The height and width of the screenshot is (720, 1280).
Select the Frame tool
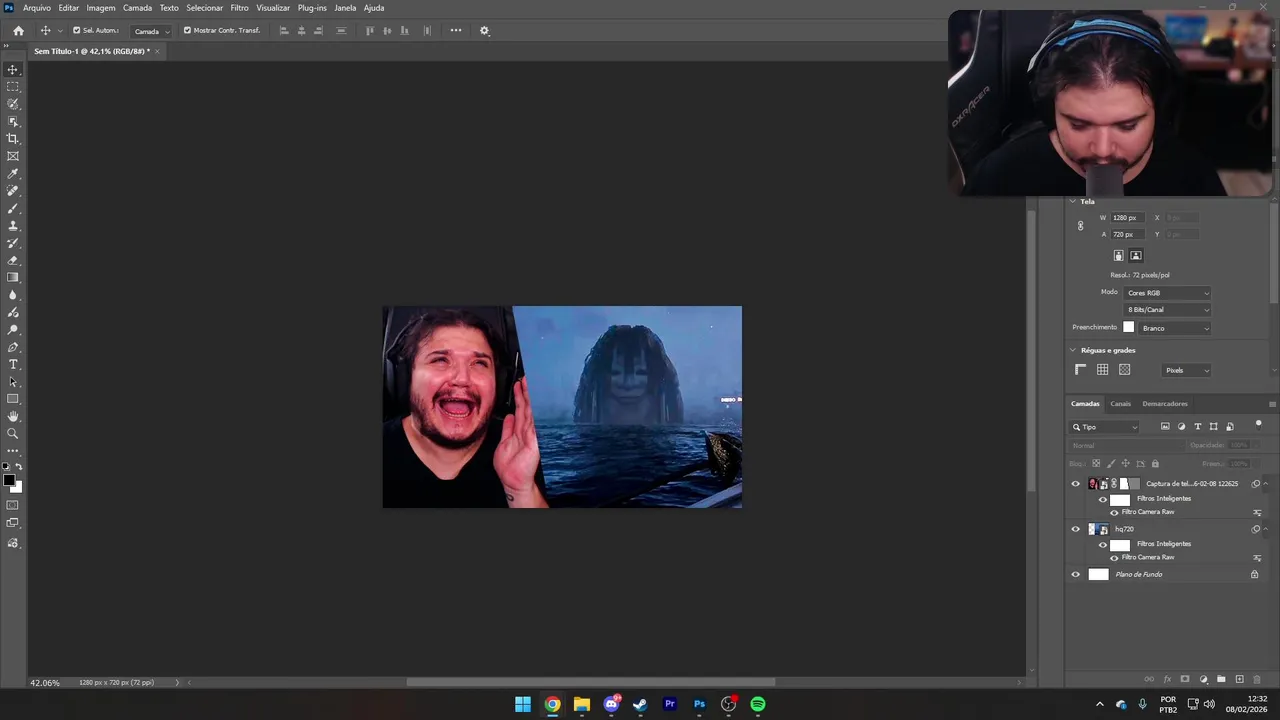coord(13,156)
